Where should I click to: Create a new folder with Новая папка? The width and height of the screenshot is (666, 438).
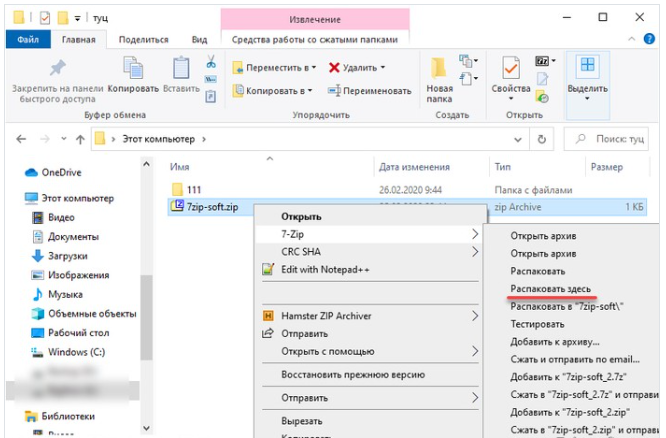(439, 68)
